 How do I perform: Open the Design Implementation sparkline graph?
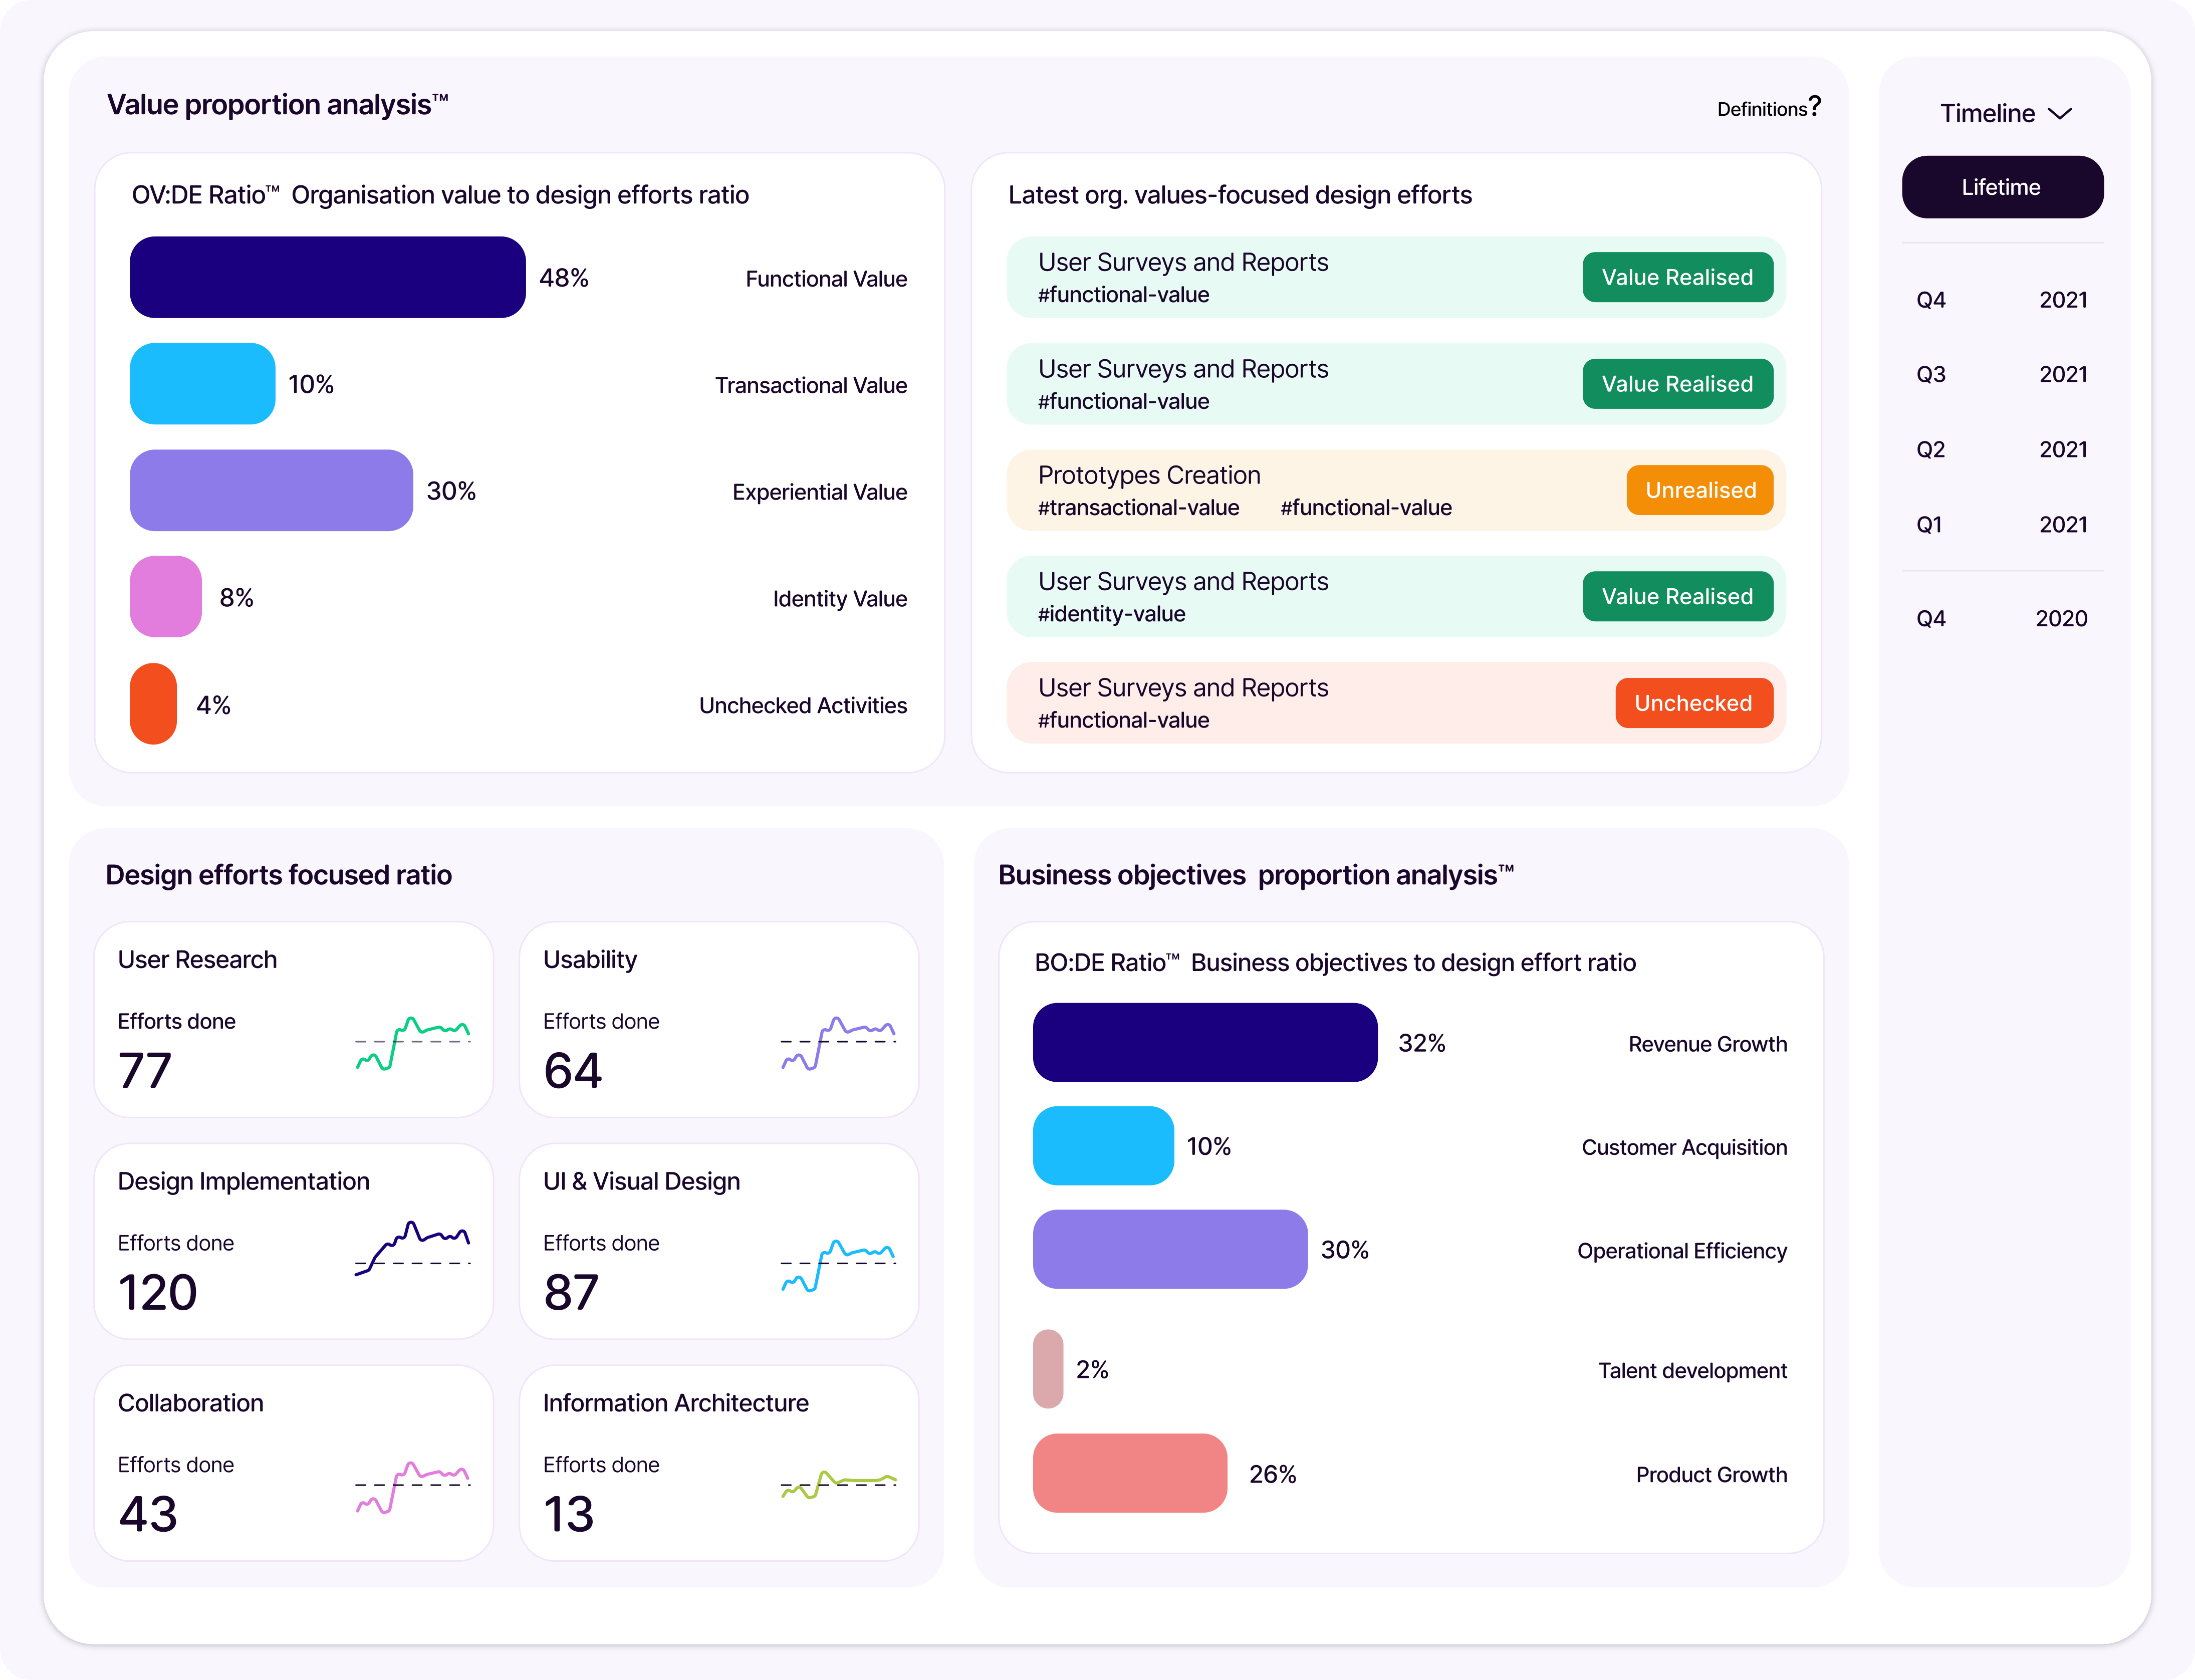pyautogui.click(x=413, y=1248)
